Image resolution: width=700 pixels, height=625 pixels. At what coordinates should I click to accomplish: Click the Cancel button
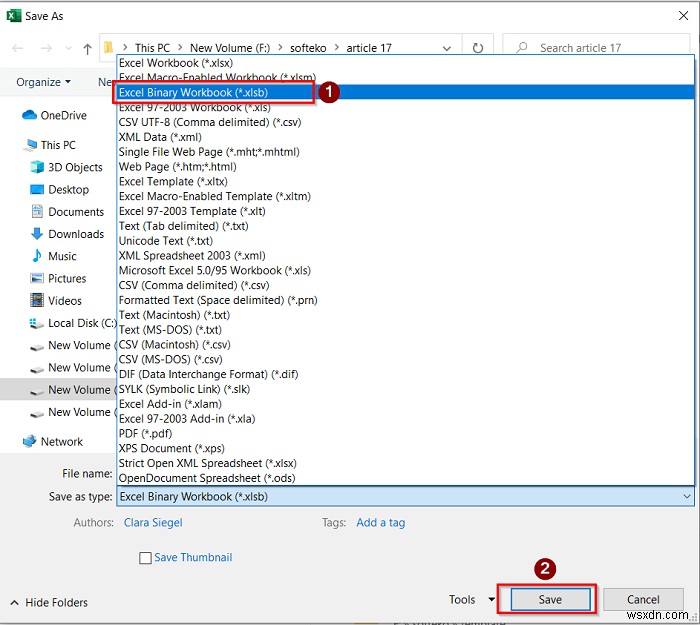pos(643,599)
